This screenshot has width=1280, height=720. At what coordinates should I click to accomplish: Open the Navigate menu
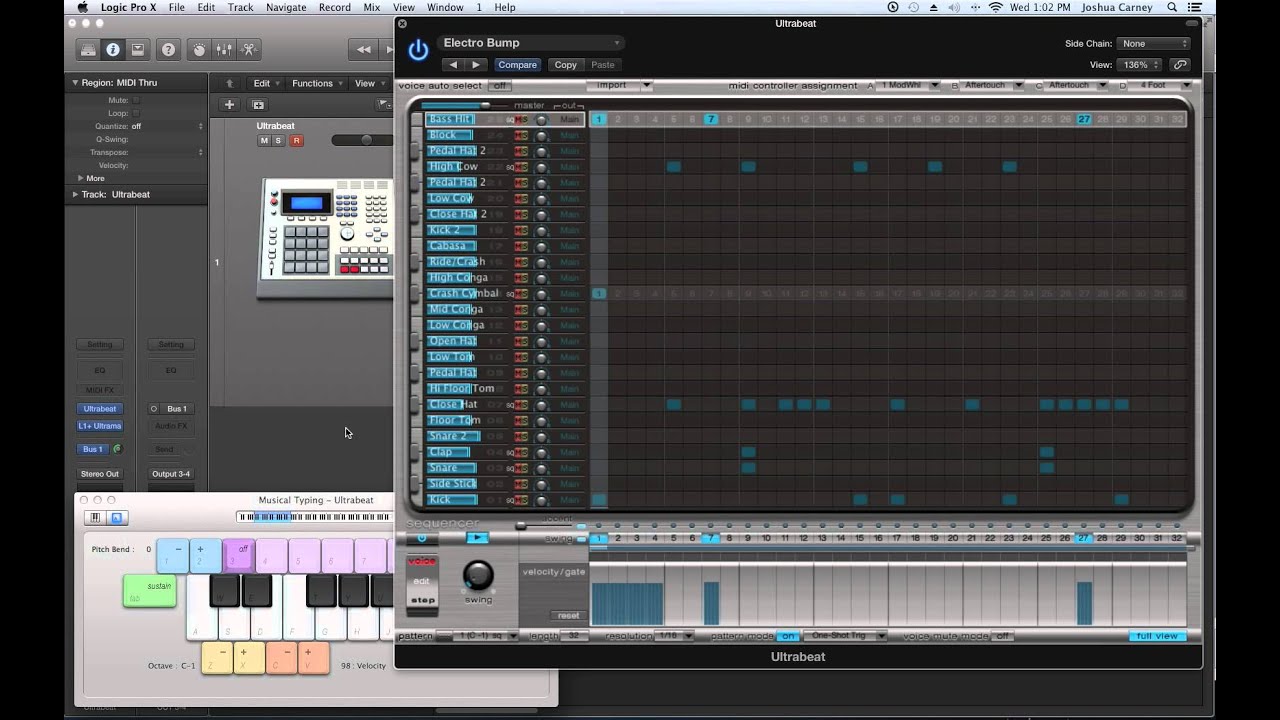(x=286, y=7)
